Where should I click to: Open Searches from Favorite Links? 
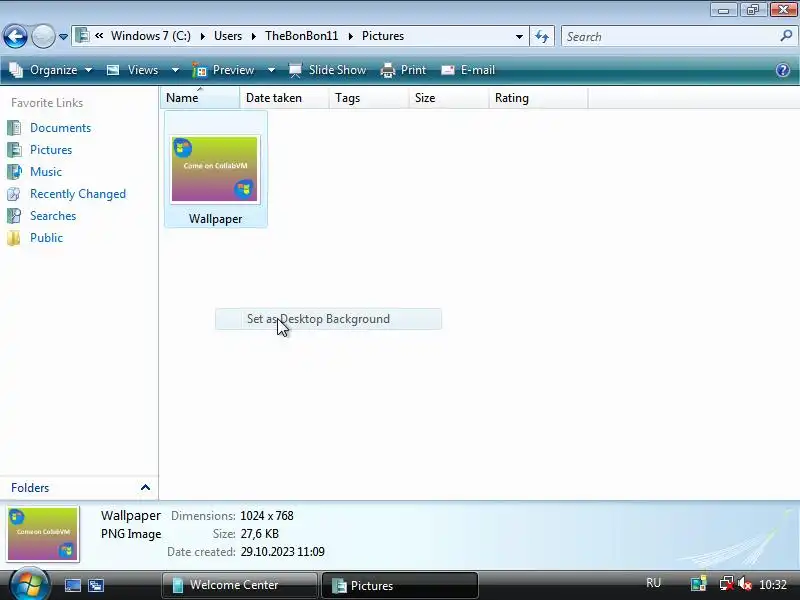53,216
